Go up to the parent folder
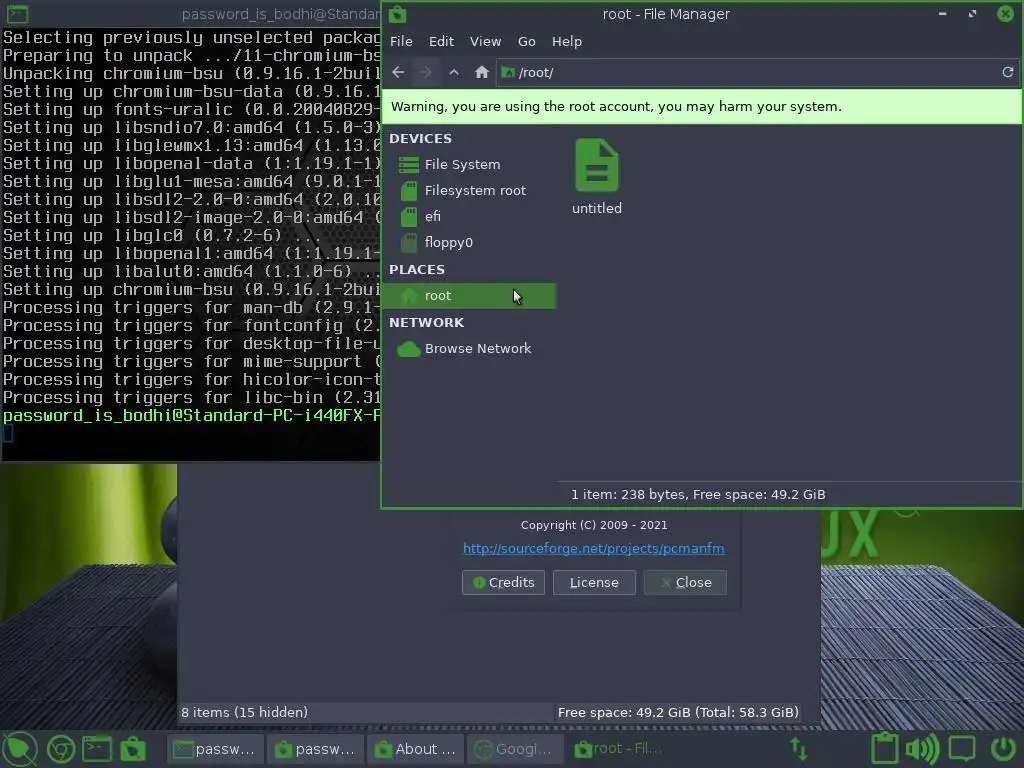This screenshot has width=1024, height=768. click(454, 72)
